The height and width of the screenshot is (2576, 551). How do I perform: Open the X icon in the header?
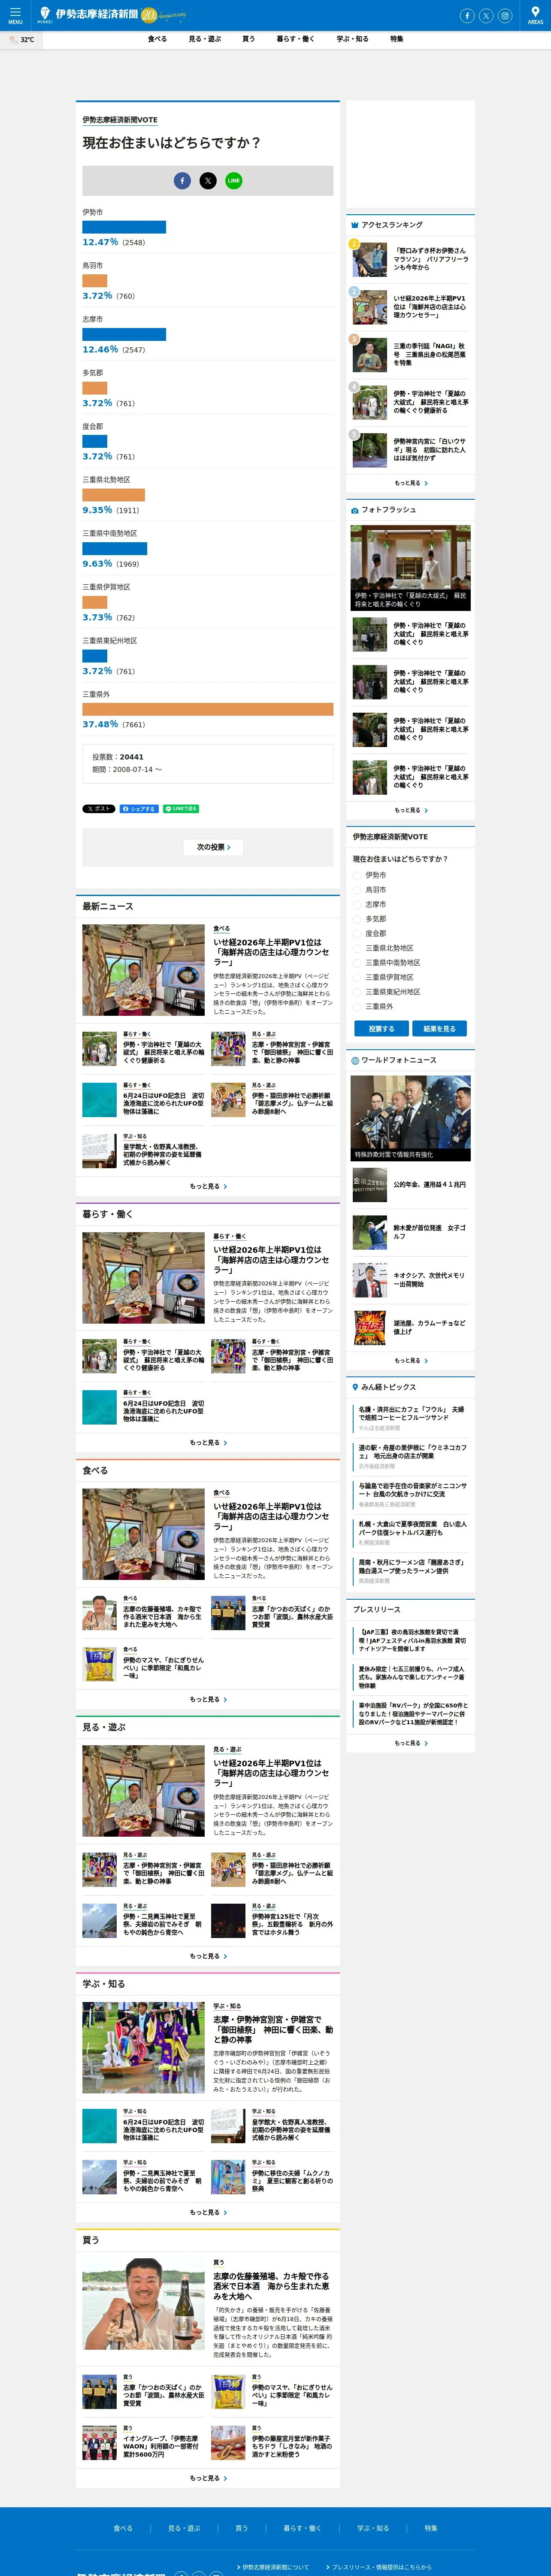click(486, 16)
